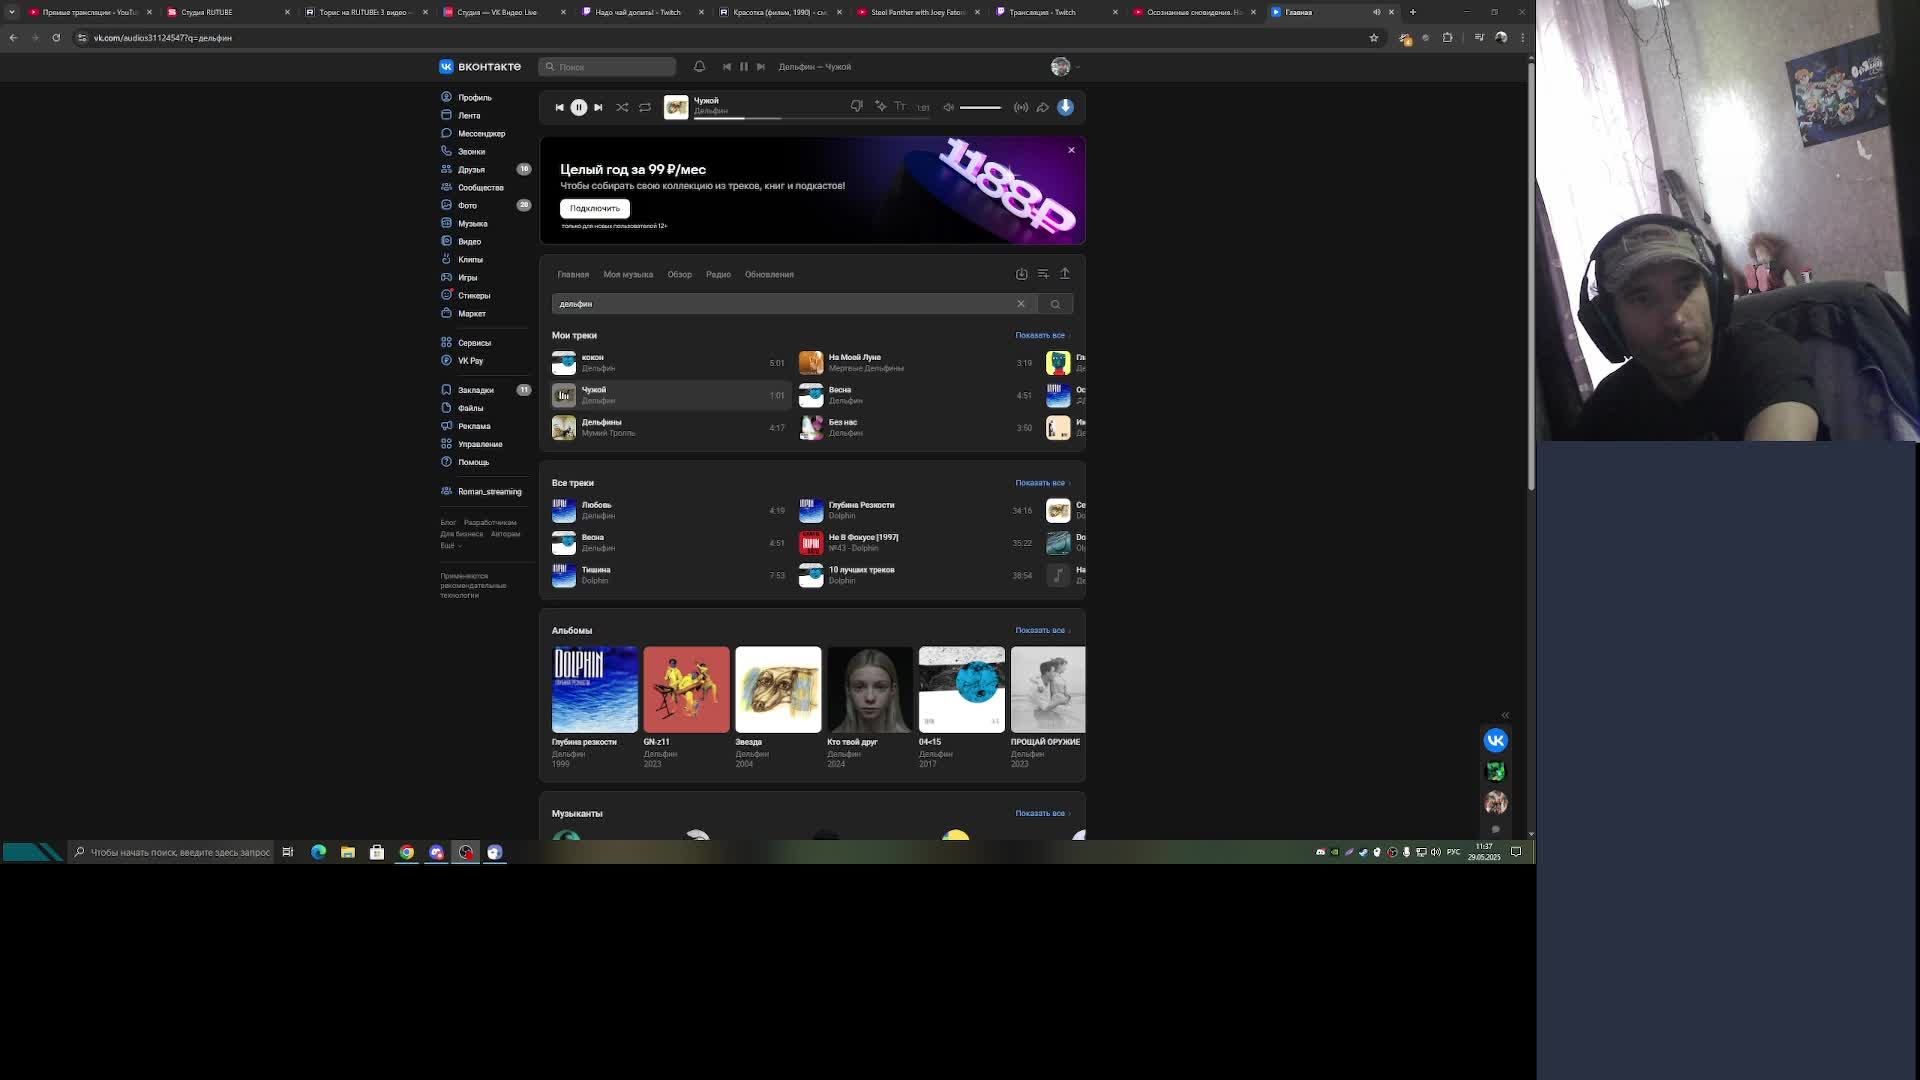Click the dislike icon in player
Image resolution: width=1920 pixels, height=1080 pixels.
(x=857, y=106)
